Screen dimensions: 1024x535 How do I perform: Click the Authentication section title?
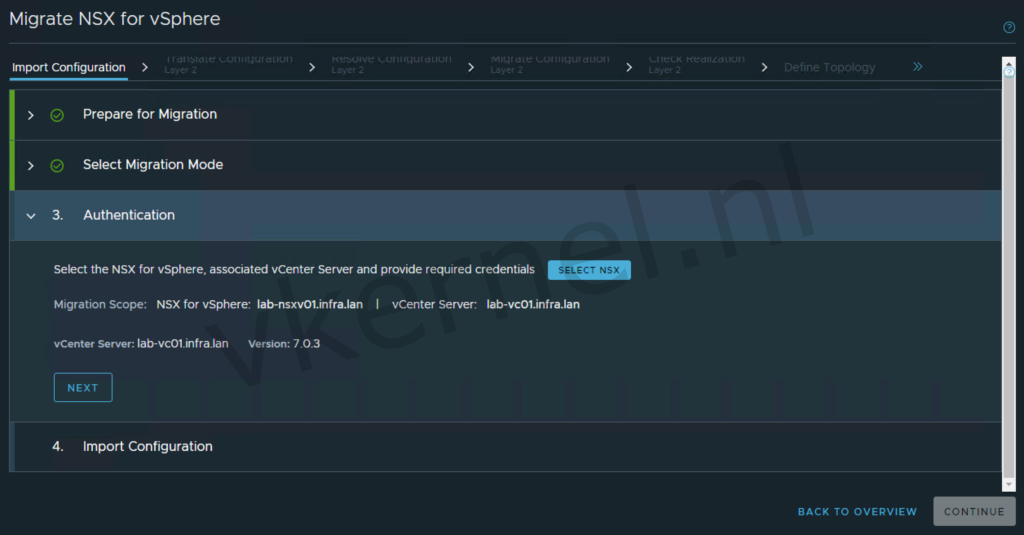click(x=129, y=215)
